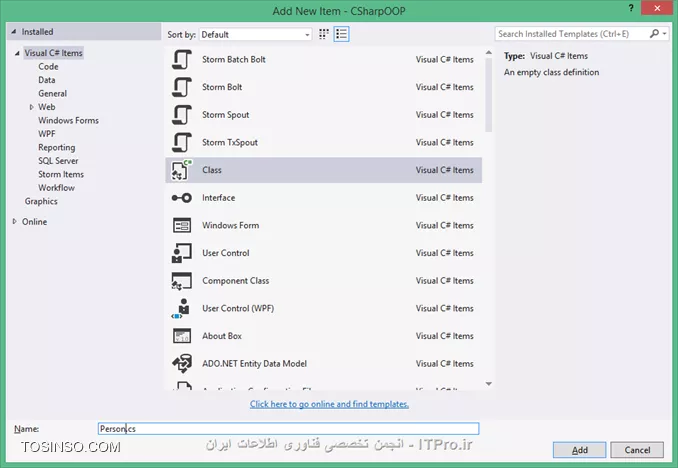The width and height of the screenshot is (678, 468).
Task: Click the template list scrollbar thumb
Action: [x=489, y=95]
